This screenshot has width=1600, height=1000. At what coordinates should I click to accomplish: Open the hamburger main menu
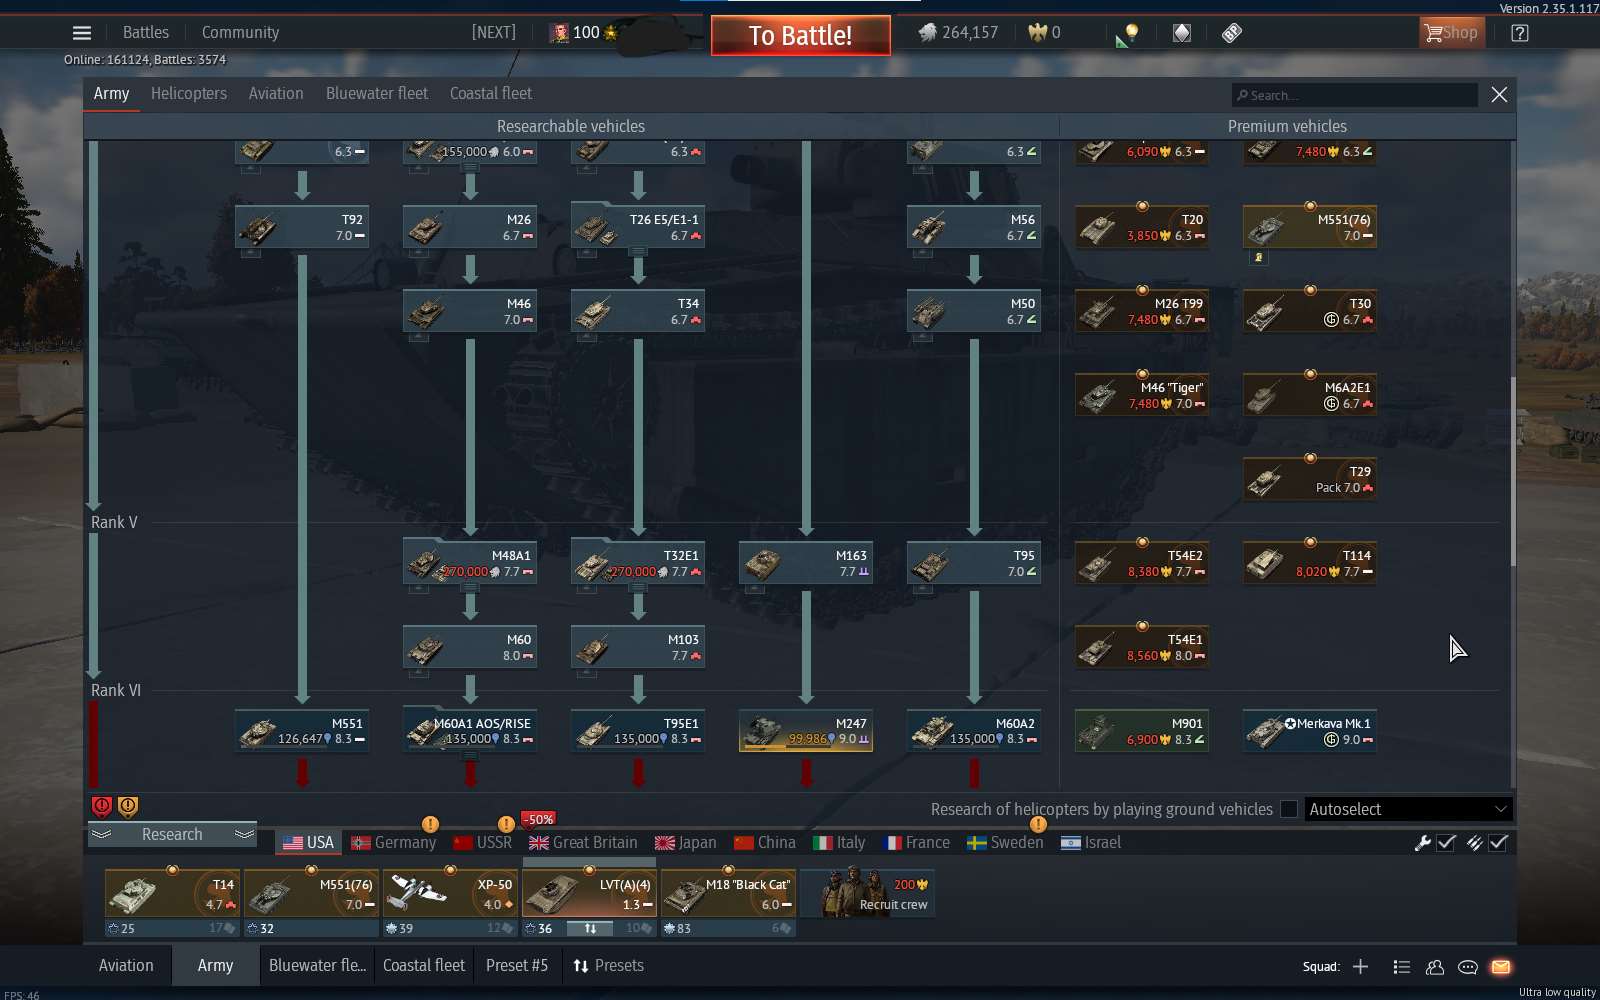coord(82,33)
